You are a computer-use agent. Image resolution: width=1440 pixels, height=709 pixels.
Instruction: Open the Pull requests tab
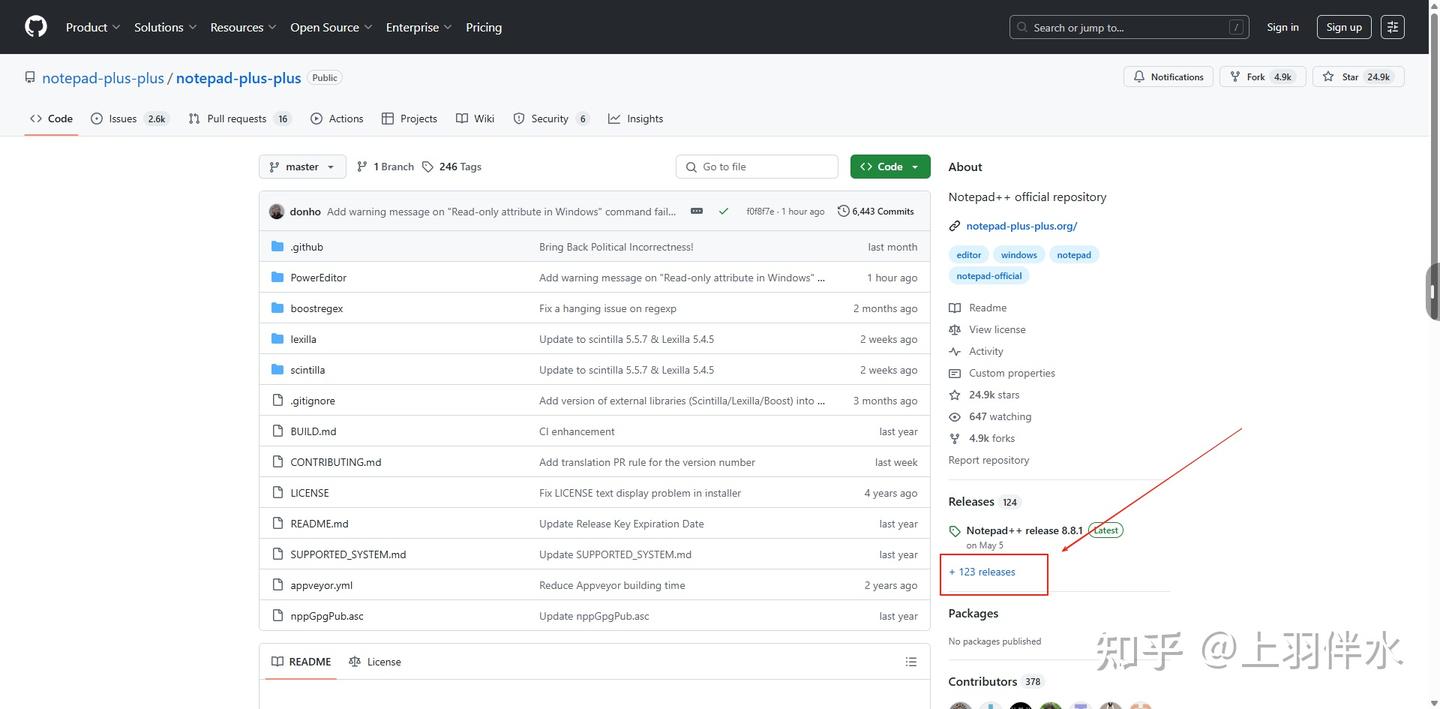pos(237,119)
